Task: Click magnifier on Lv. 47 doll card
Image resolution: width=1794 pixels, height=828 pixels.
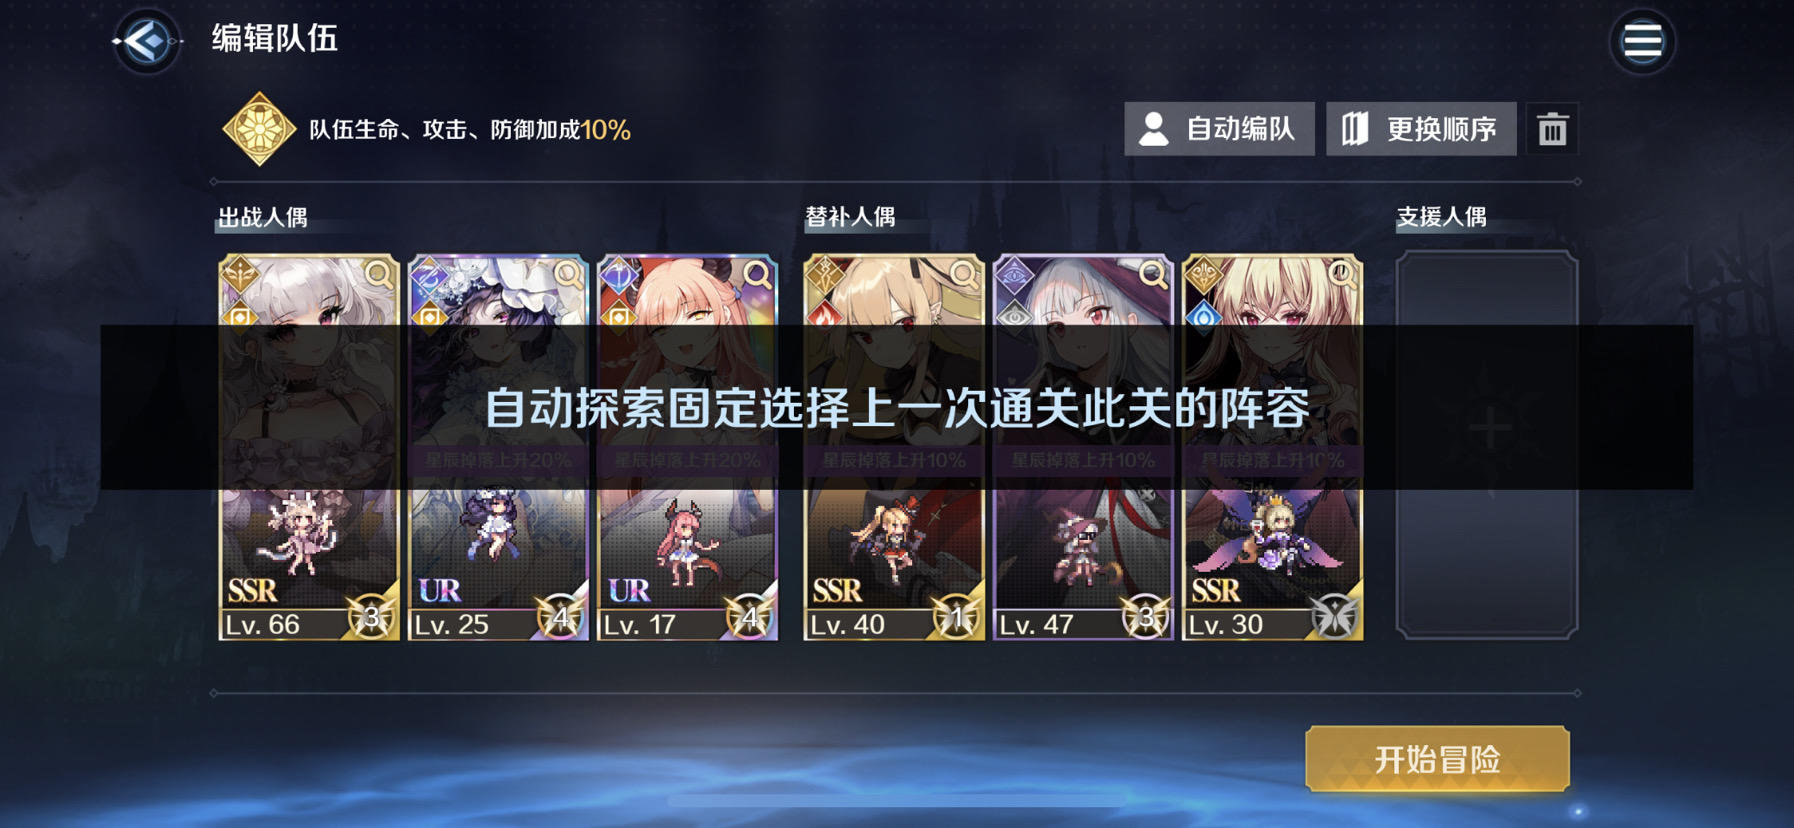Action: [1153, 274]
